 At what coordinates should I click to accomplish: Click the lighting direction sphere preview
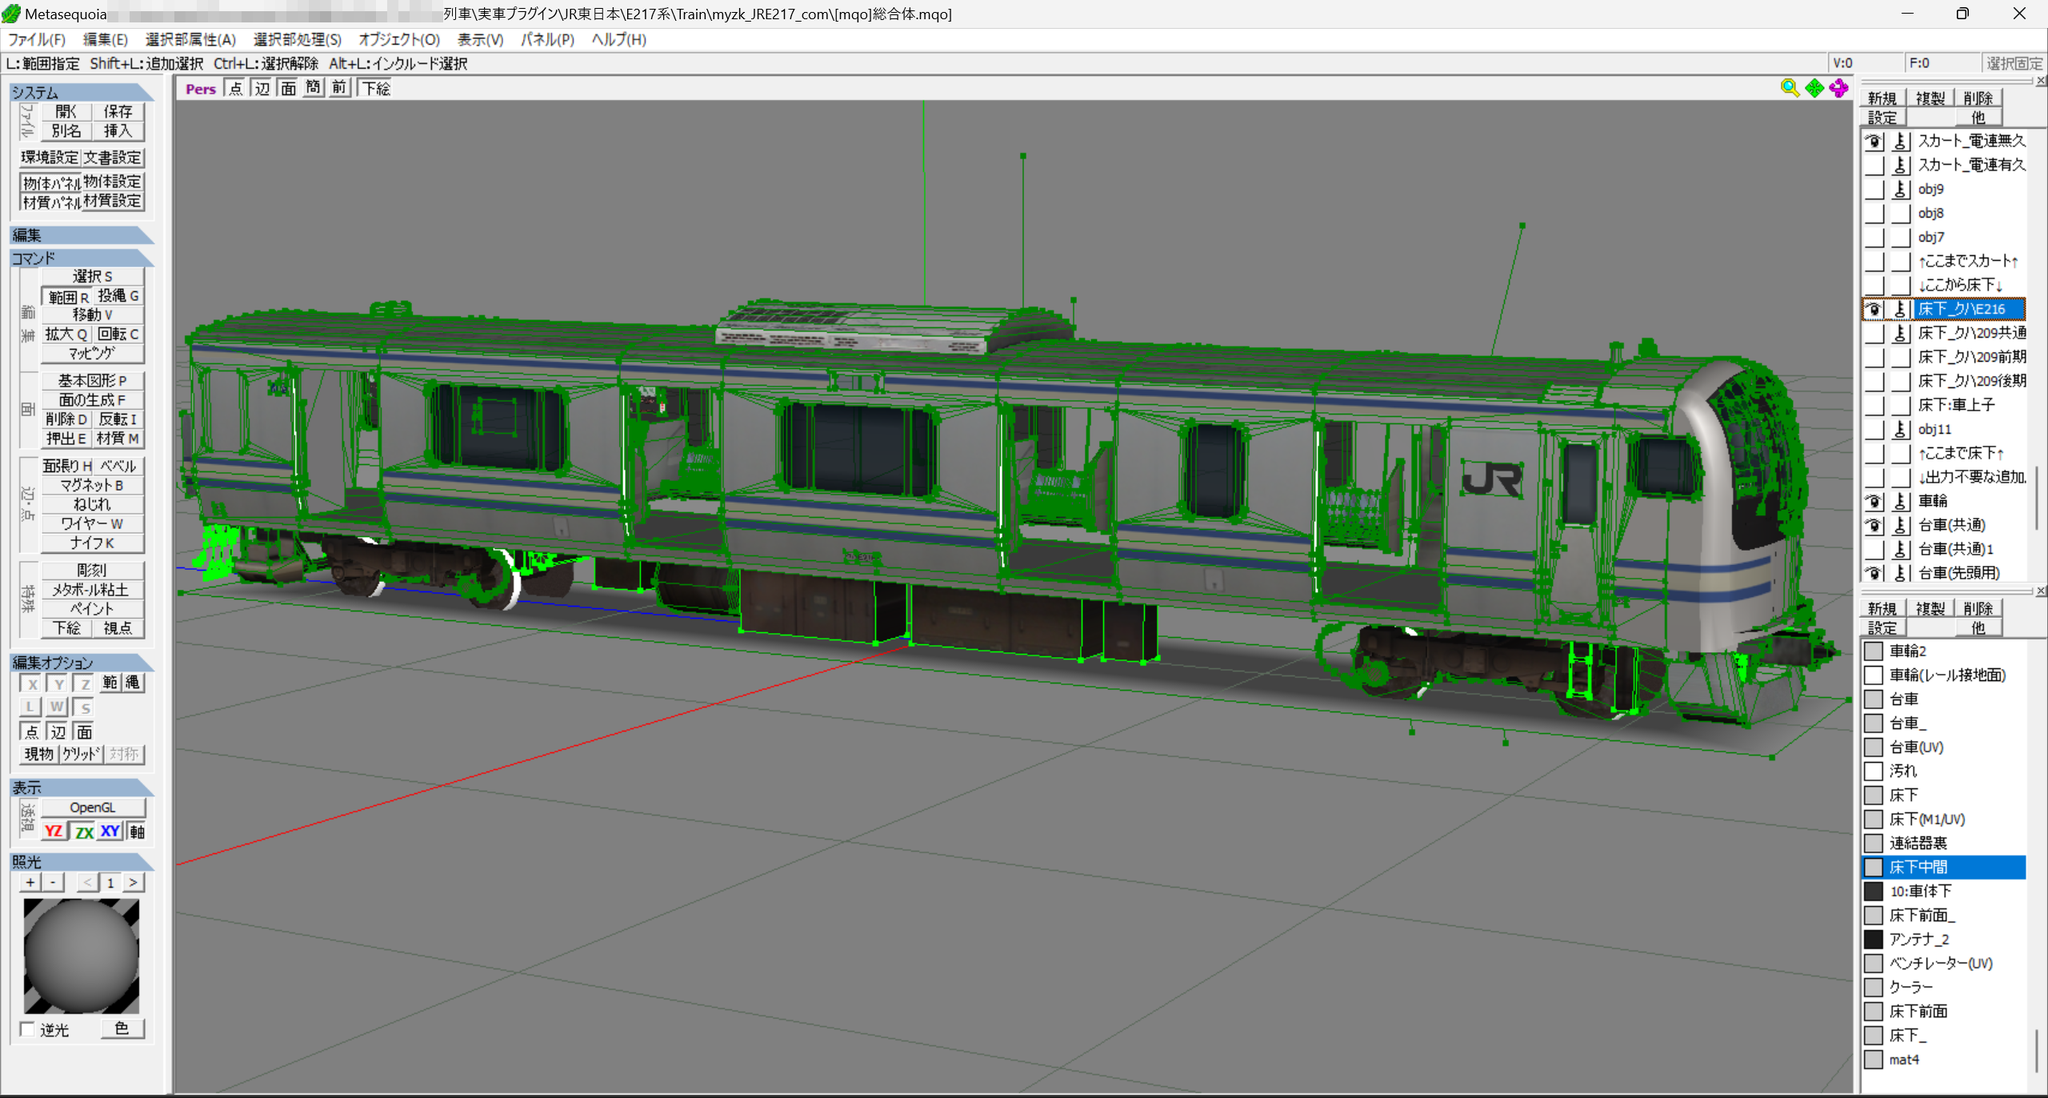tap(82, 956)
